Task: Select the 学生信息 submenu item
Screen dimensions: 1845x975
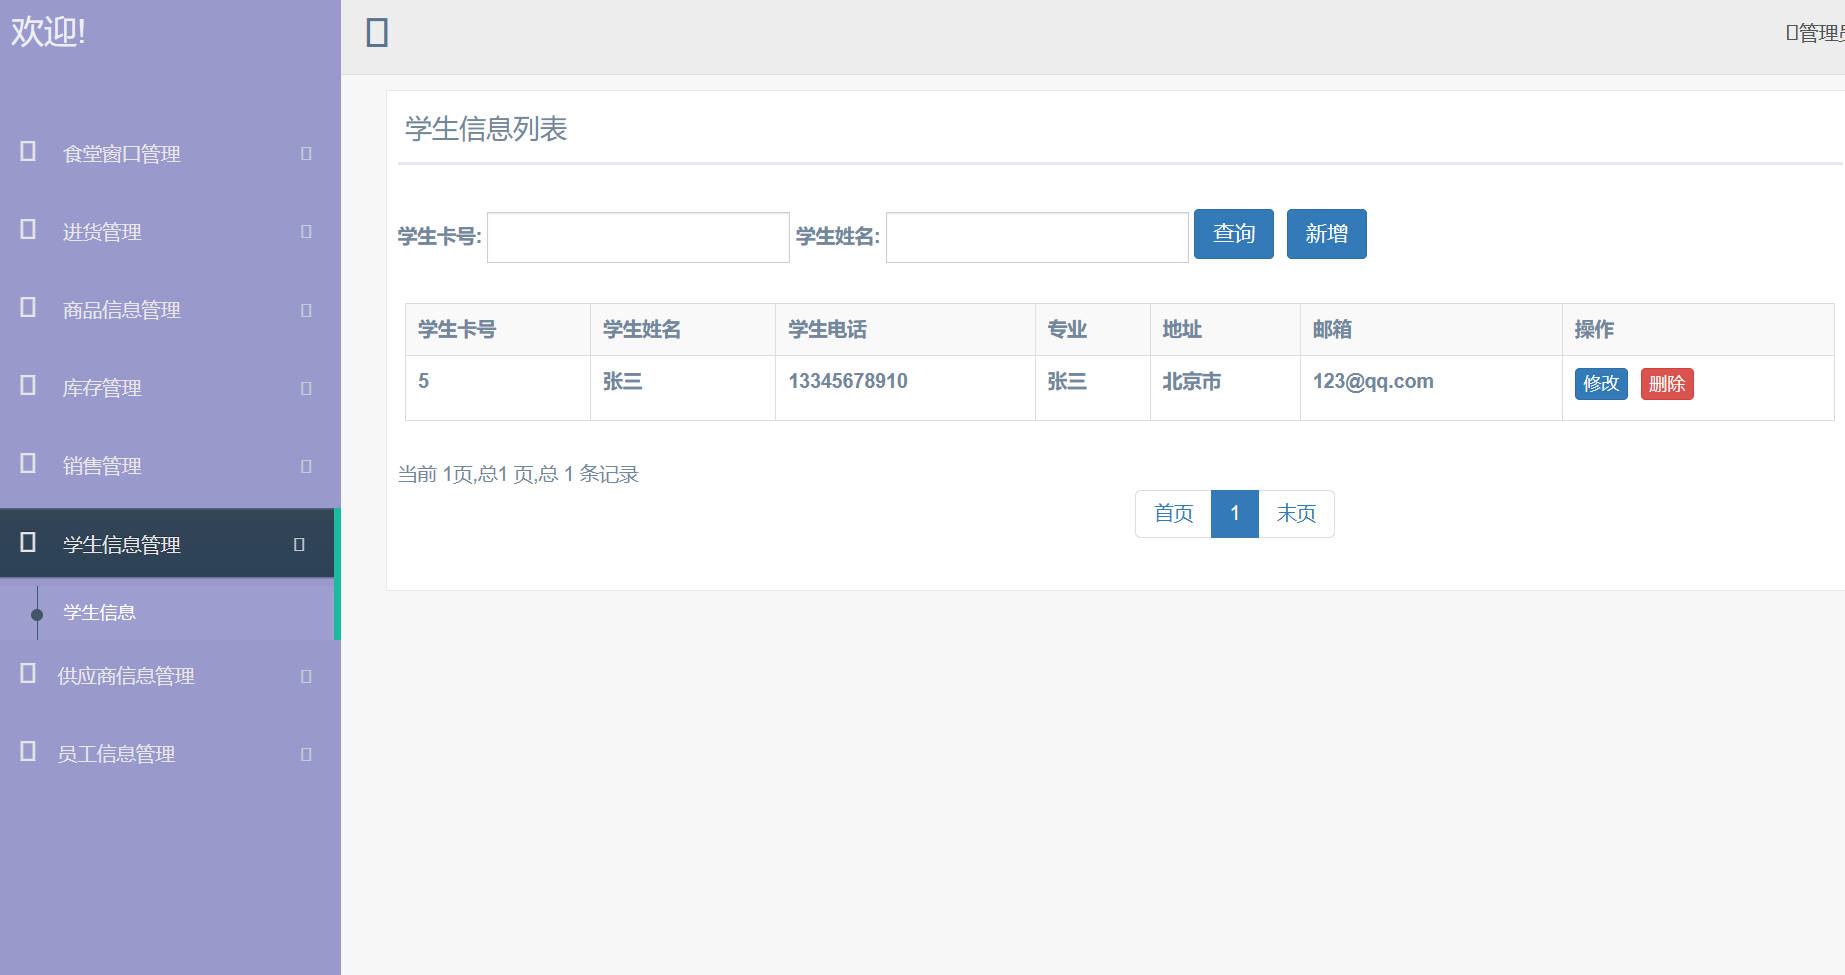Action: click(99, 611)
